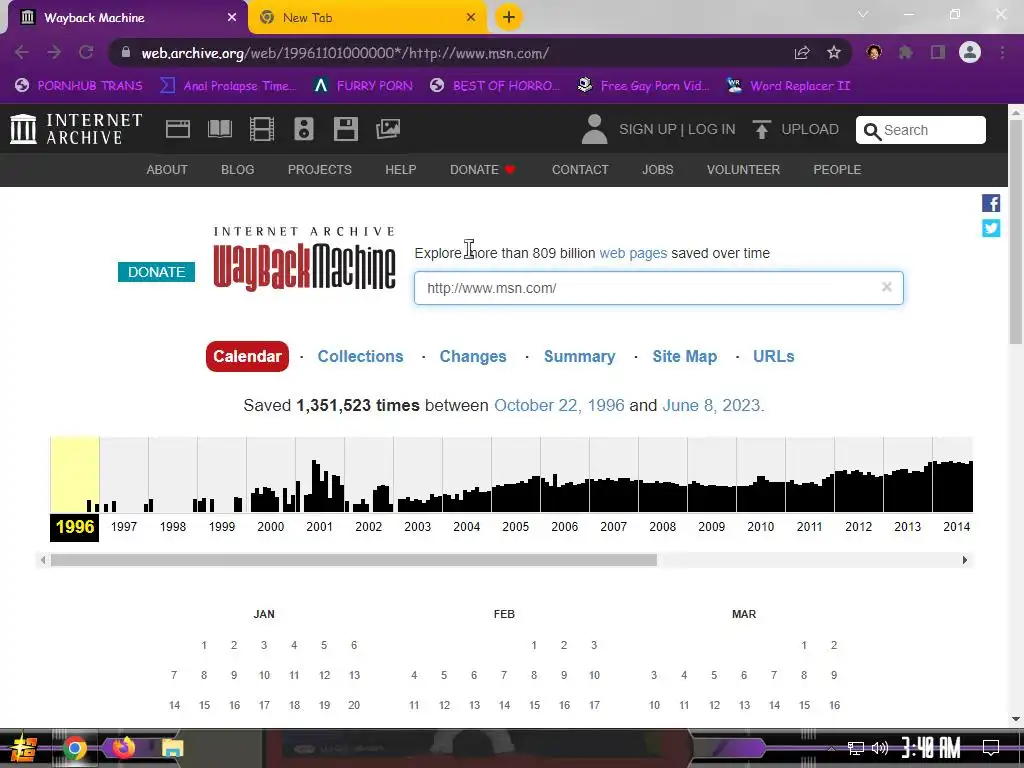
Task: Click the Wayback URL input field
Action: [658, 288]
